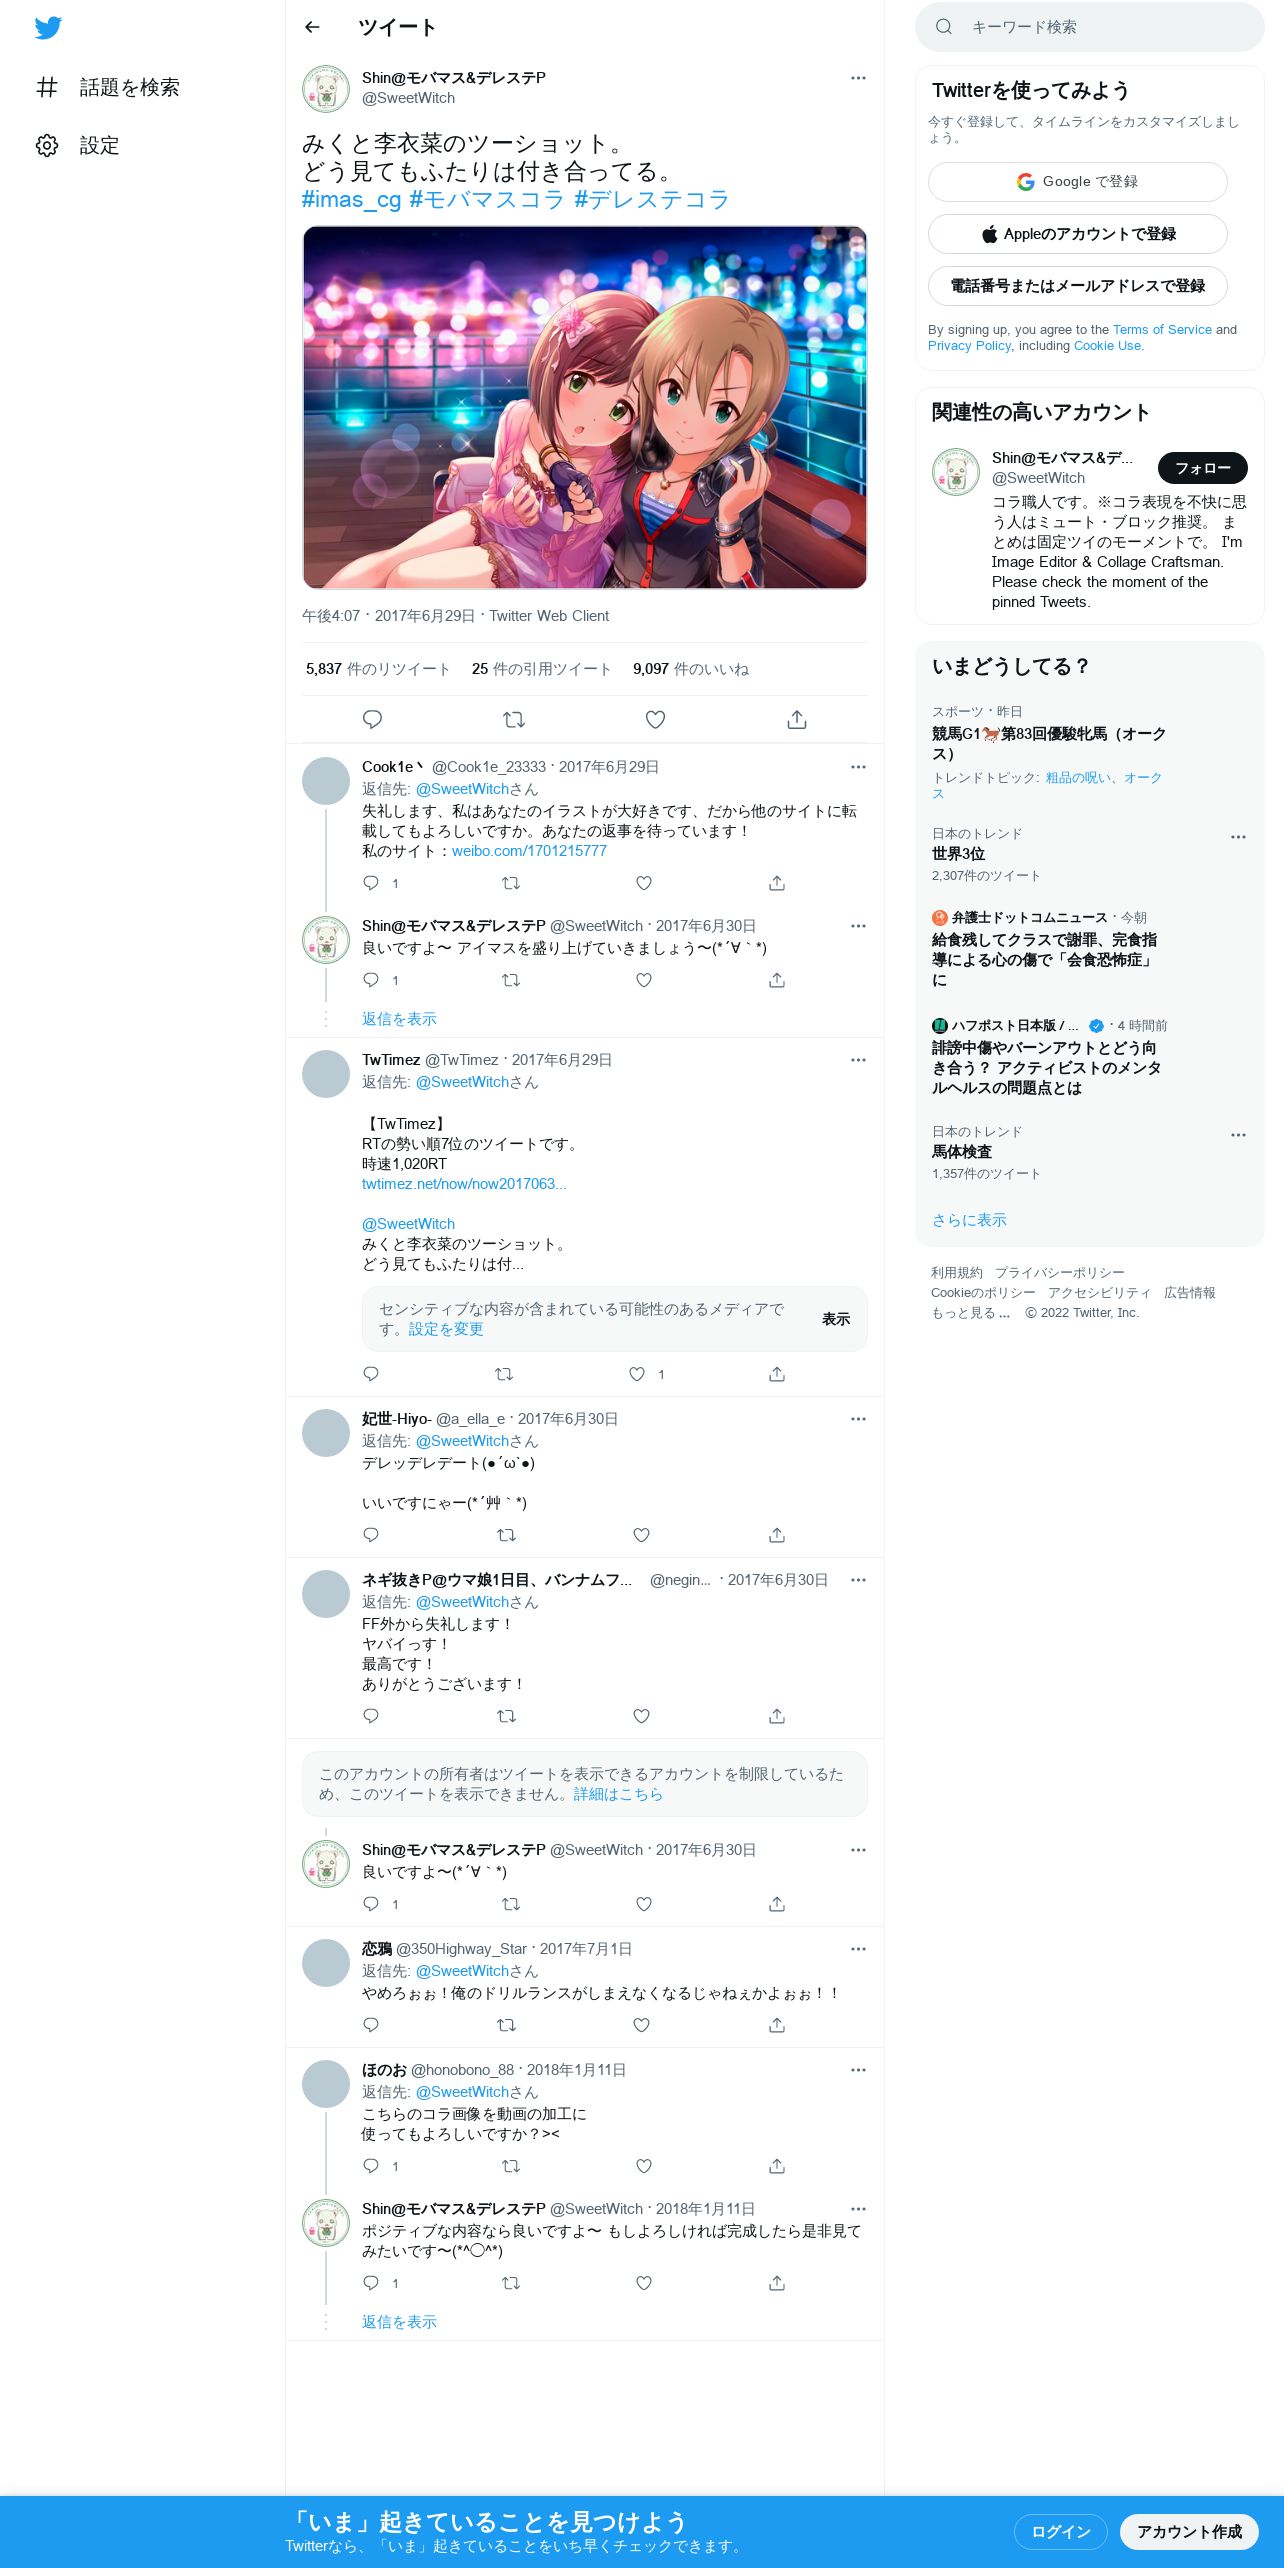Show sensitive media with 表示 button
Viewport: 1284px width, 2568px height.
(836, 1319)
